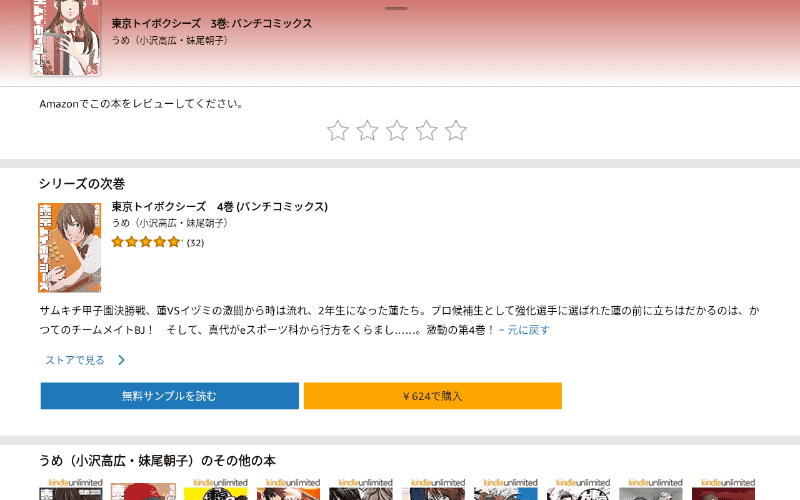Open the volume 3 cover thumbnail
The height and width of the screenshot is (500, 800).
point(66,37)
